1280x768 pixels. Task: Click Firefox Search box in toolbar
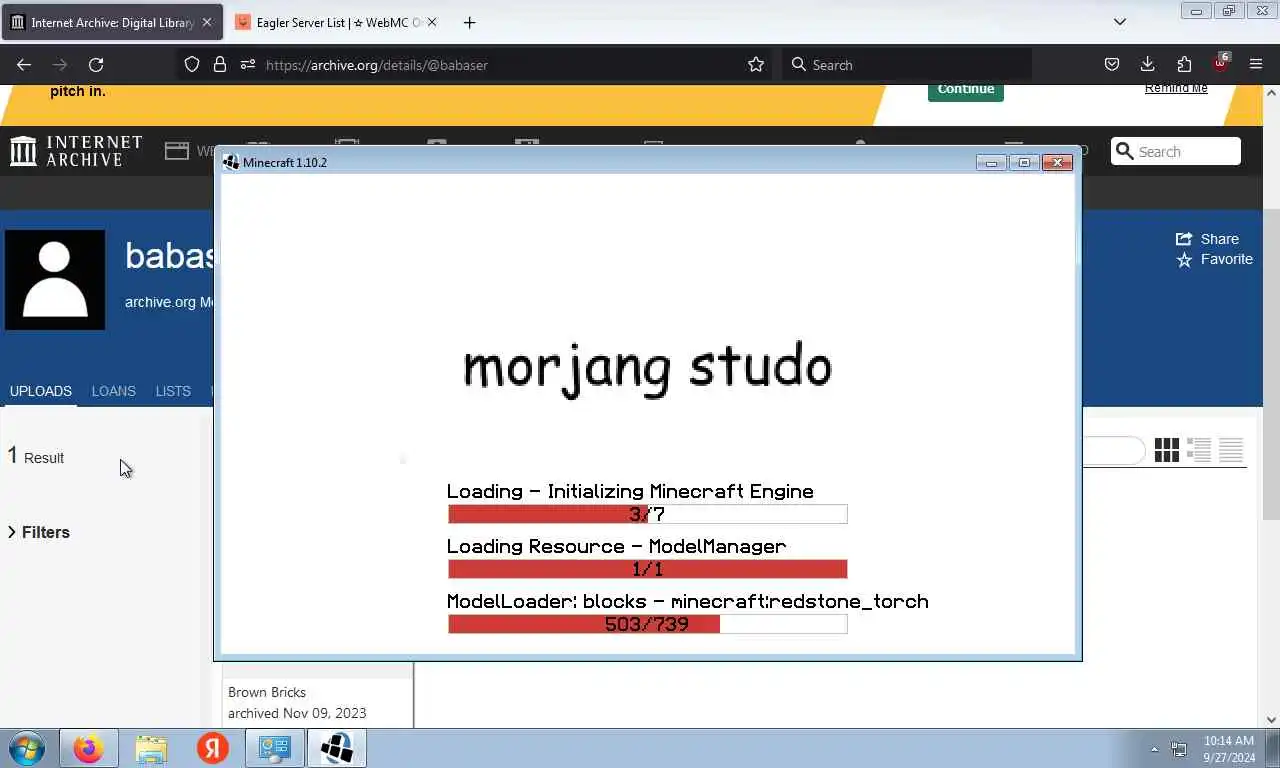[x=905, y=64]
